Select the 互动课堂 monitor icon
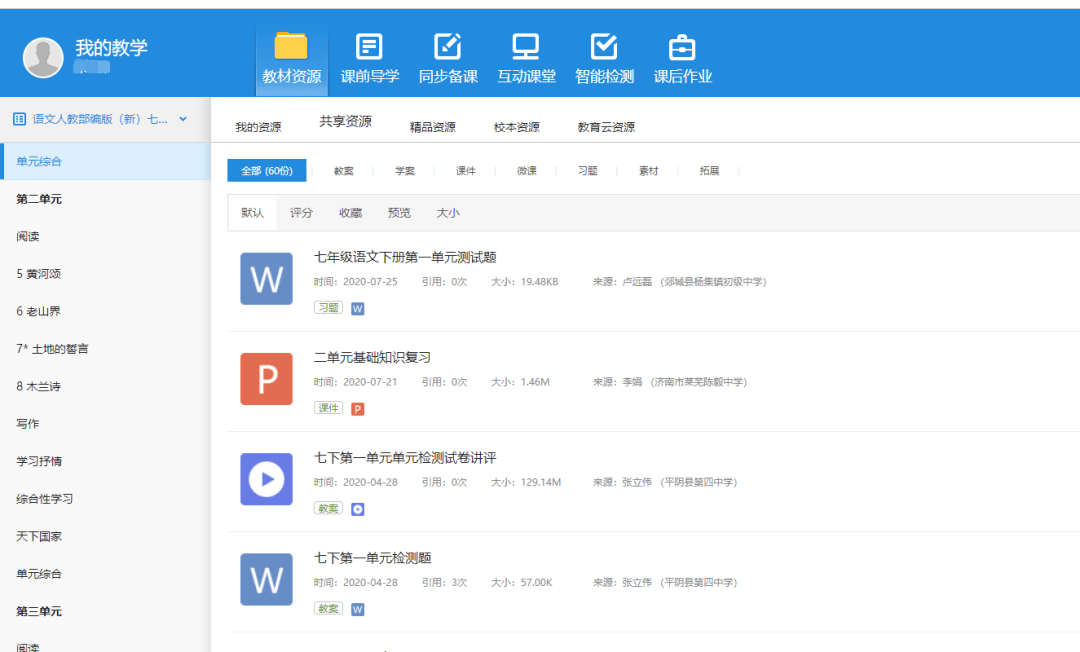 click(x=526, y=47)
